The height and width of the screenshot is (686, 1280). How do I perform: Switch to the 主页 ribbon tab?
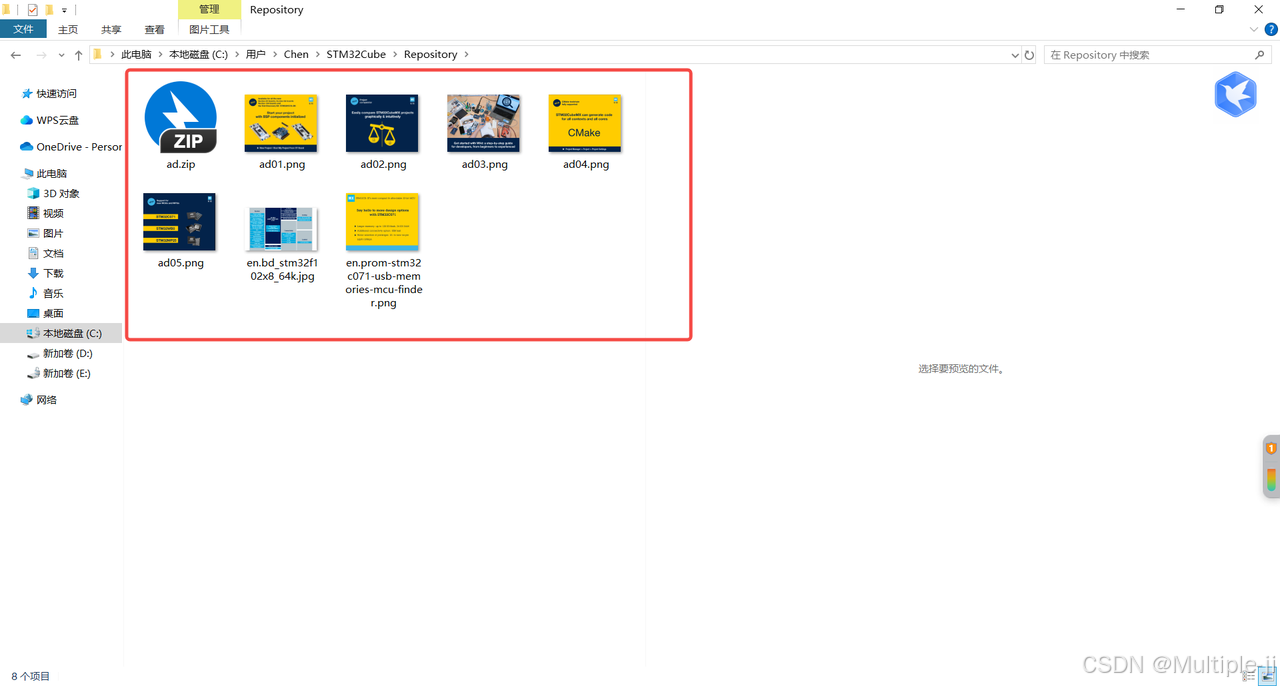(68, 30)
